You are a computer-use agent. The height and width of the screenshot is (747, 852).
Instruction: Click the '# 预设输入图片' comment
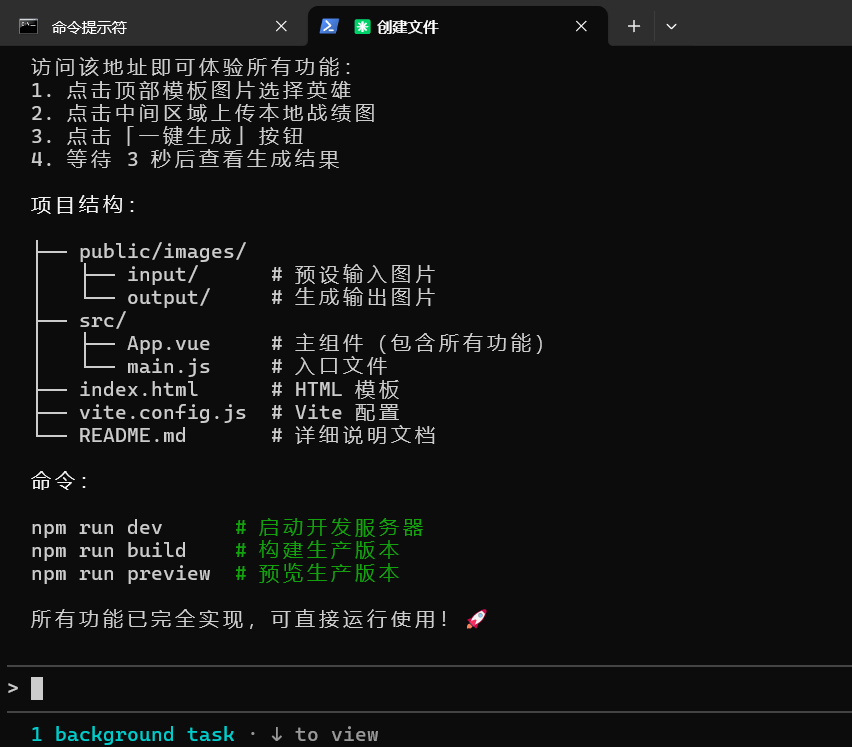click(353, 274)
